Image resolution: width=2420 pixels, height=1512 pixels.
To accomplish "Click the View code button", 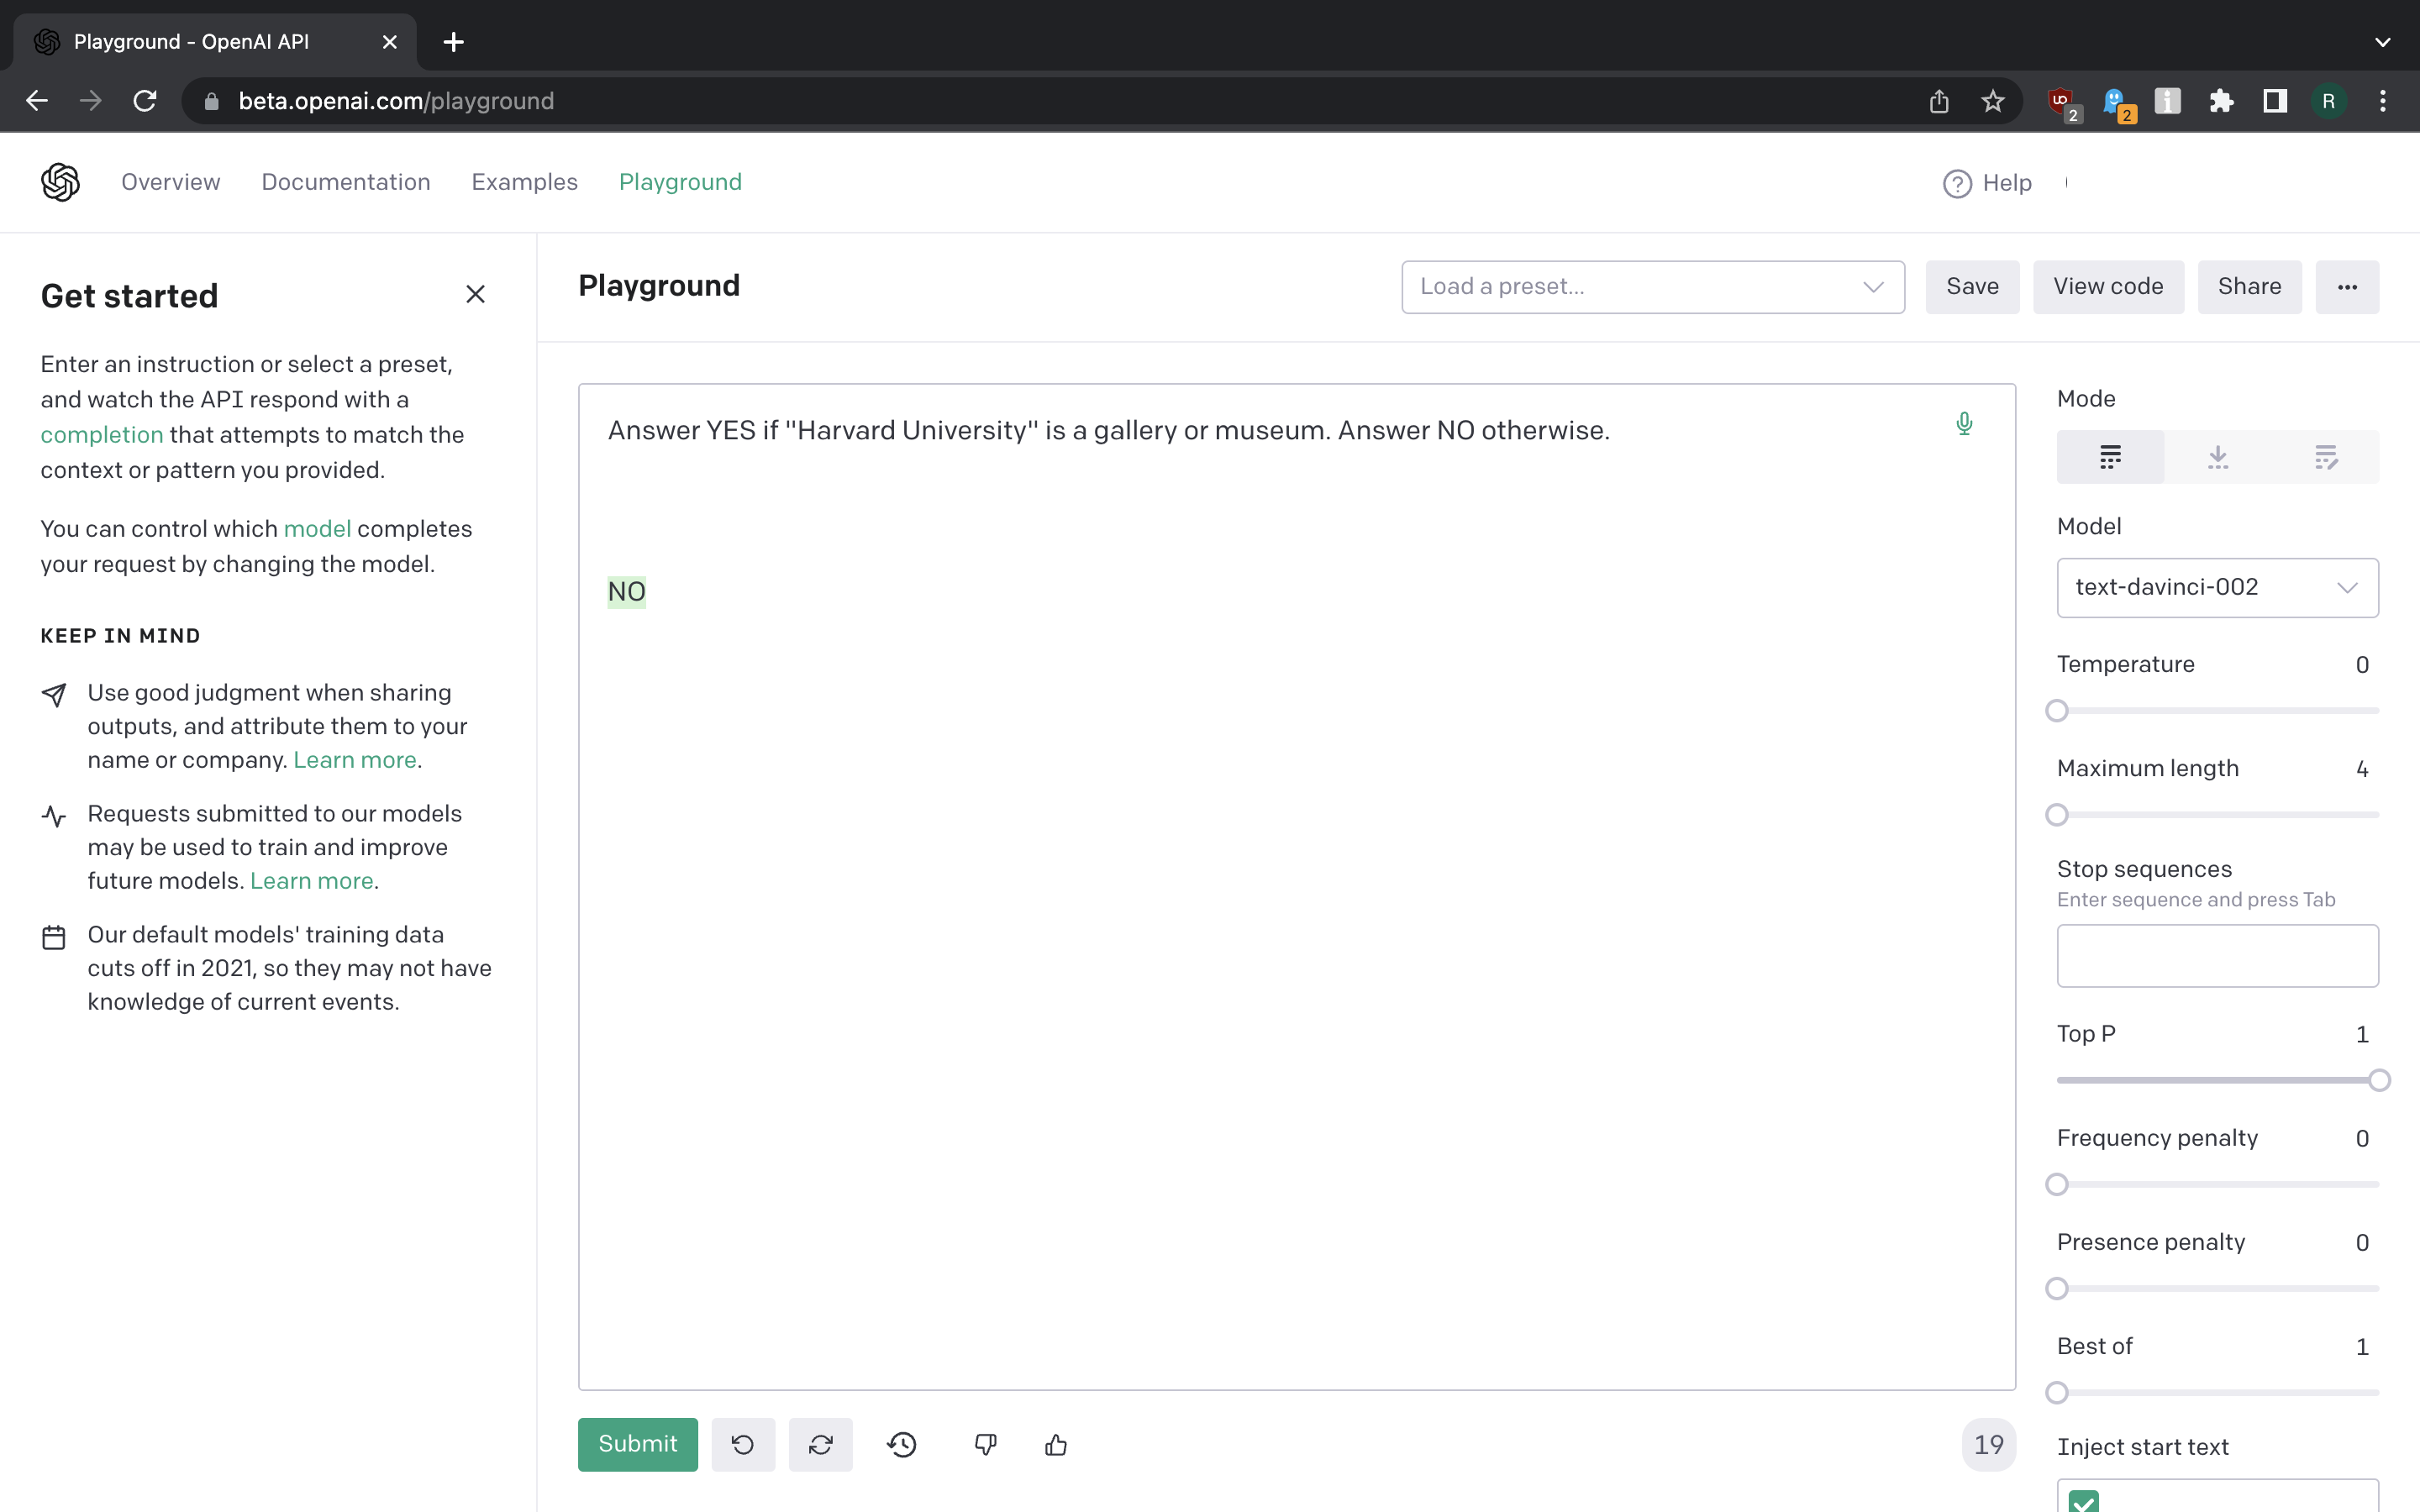I will (x=2108, y=287).
